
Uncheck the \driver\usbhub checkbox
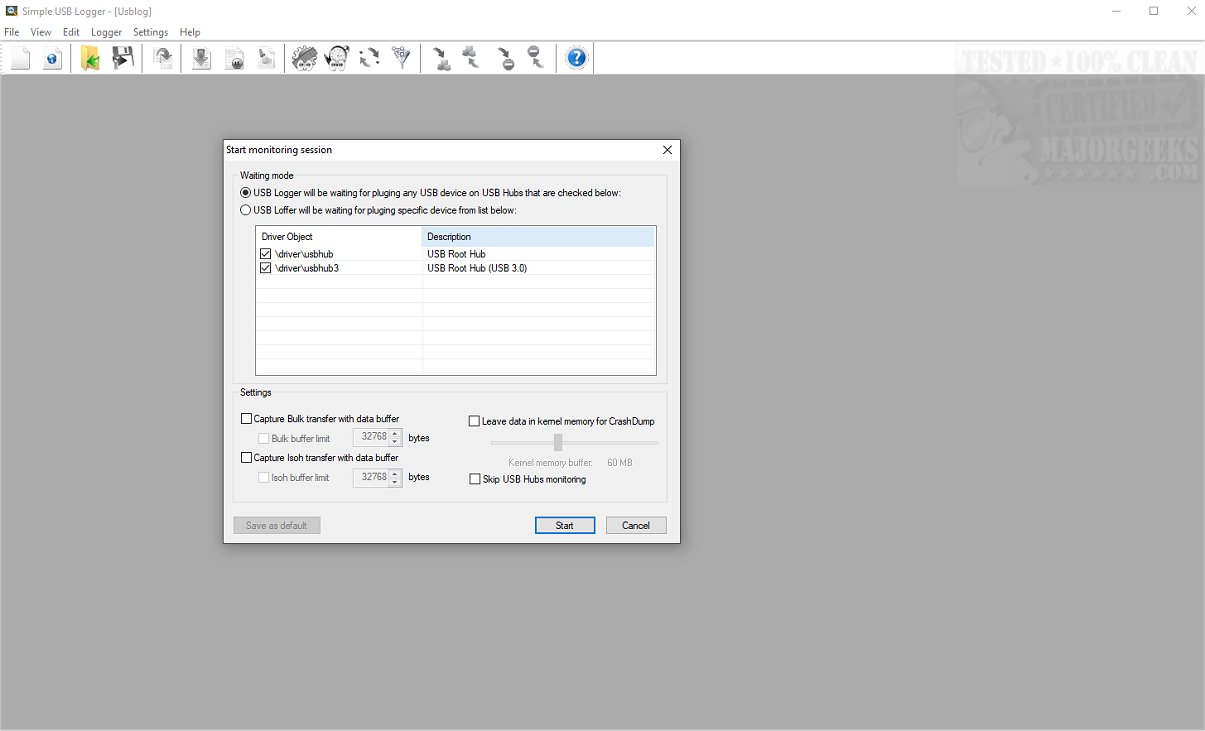(265, 254)
